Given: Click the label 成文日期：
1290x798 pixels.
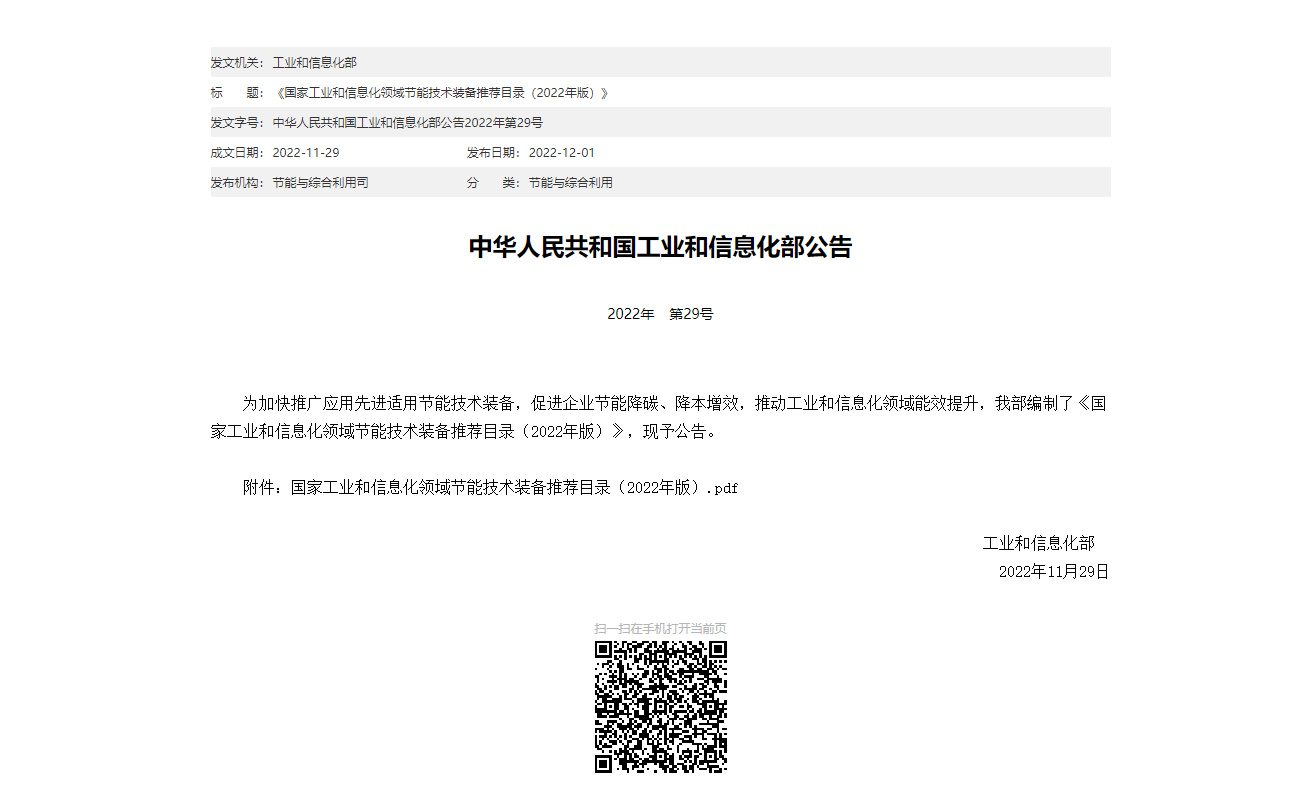Looking at the screenshot, I should pyautogui.click(x=238, y=153).
